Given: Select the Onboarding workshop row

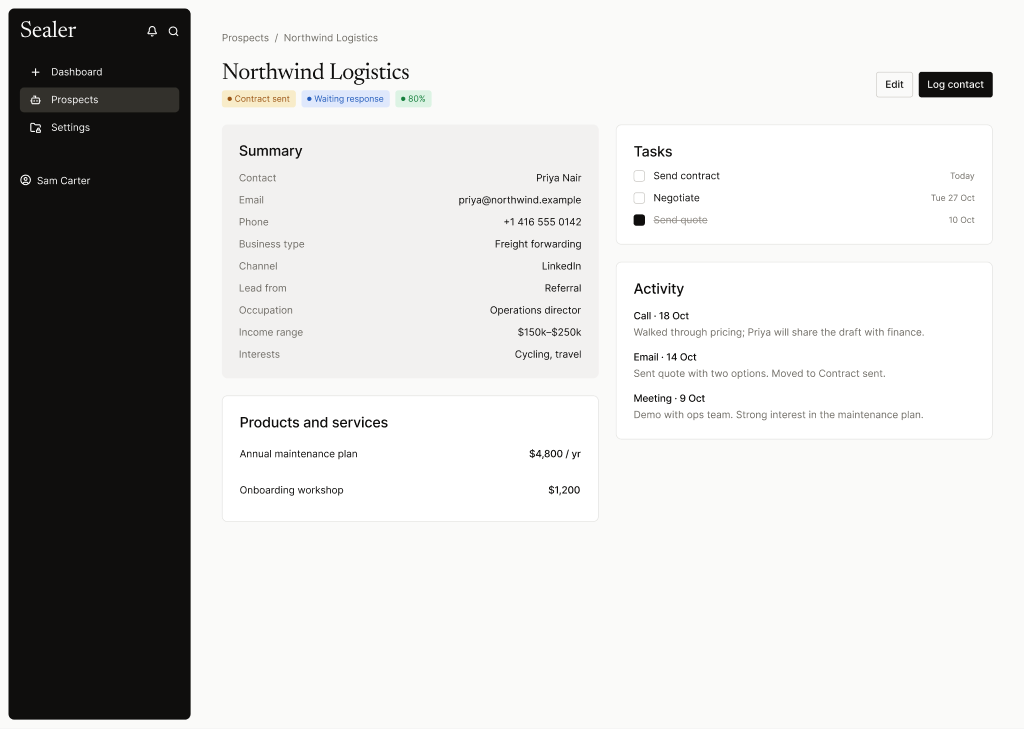Looking at the screenshot, I should click(410, 490).
